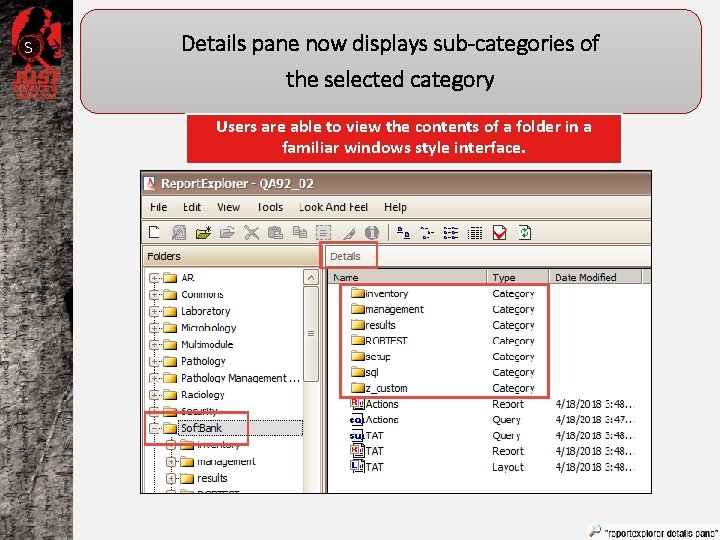Click the greyed-out report icon after New
The height and width of the screenshot is (540, 720).
point(179,233)
